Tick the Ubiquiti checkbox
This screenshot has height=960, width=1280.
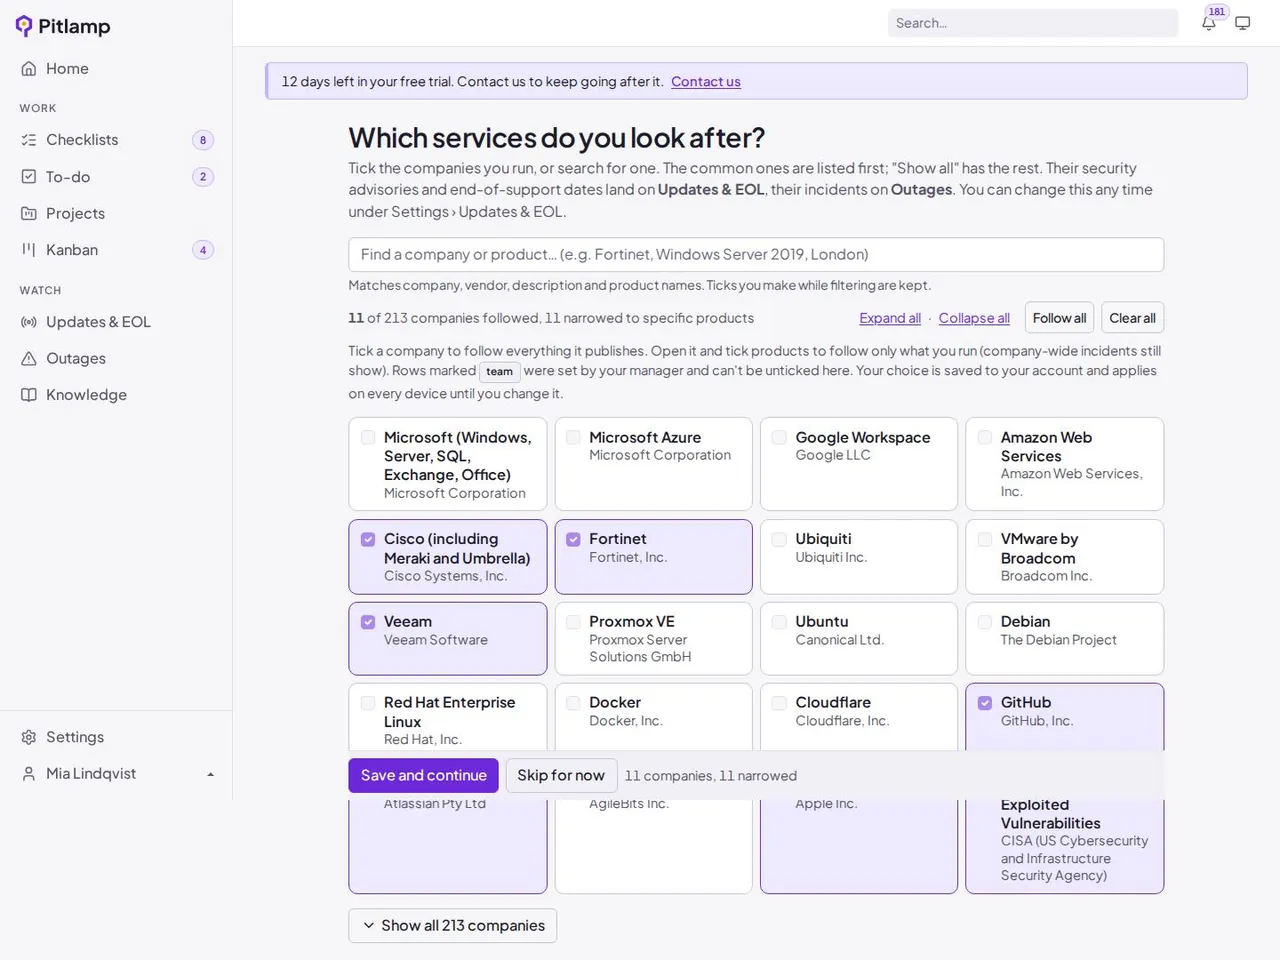pyautogui.click(x=779, y=539)
